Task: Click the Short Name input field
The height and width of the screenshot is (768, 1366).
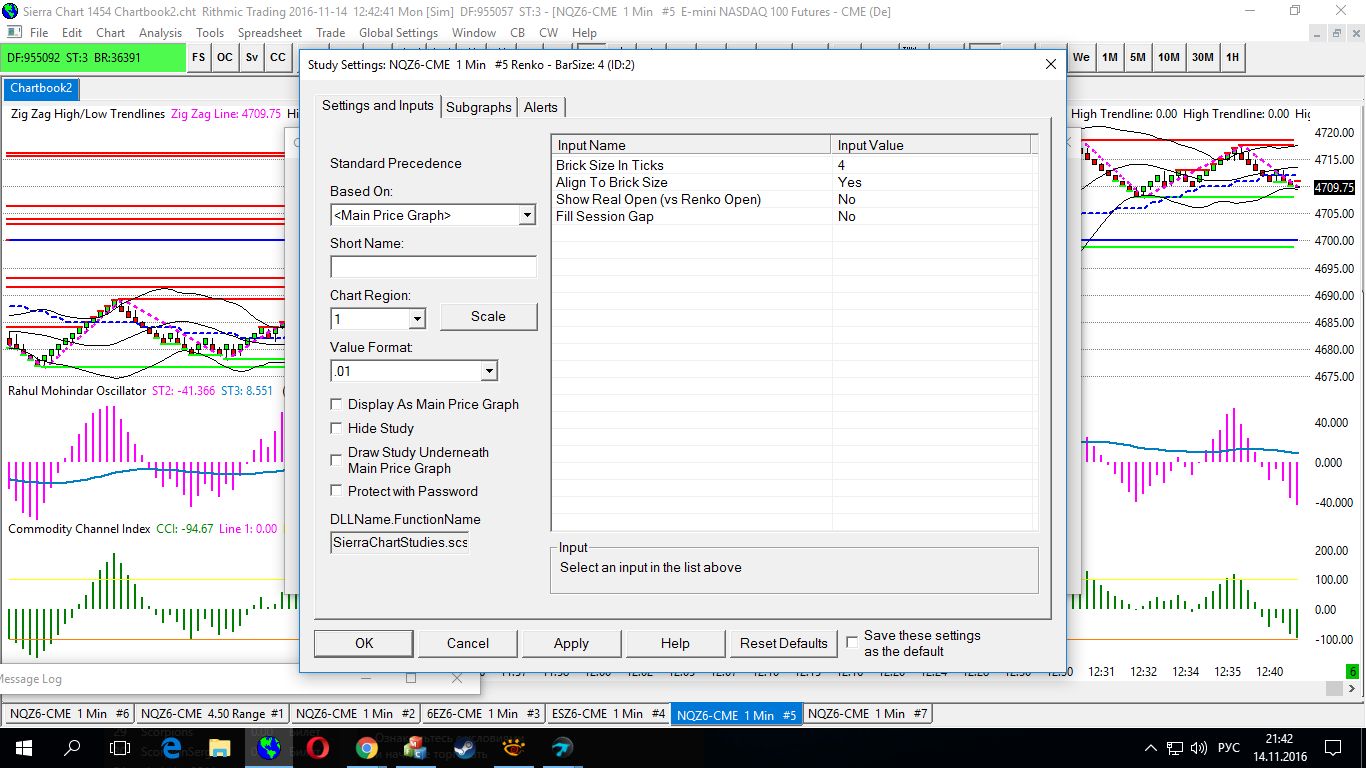Action: pyautogui.click(x=433, y=267)
